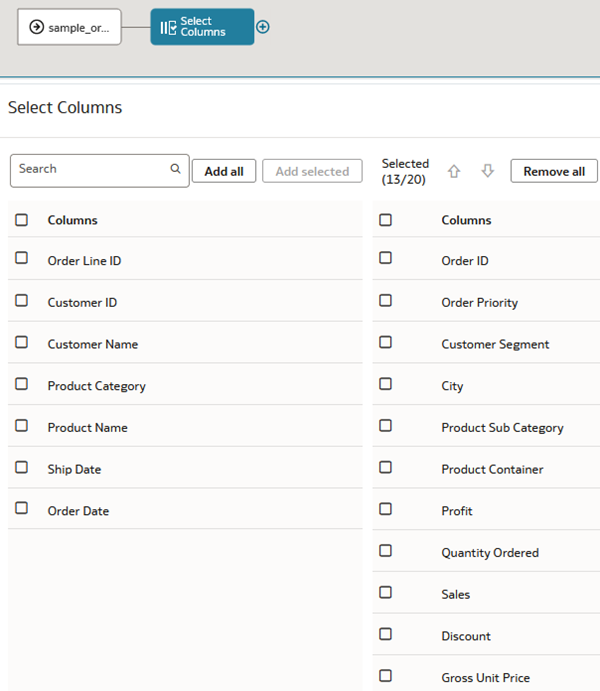Select the Select Columns step node
The height and width of the screenshot is (691, 600).
point(201,27)
